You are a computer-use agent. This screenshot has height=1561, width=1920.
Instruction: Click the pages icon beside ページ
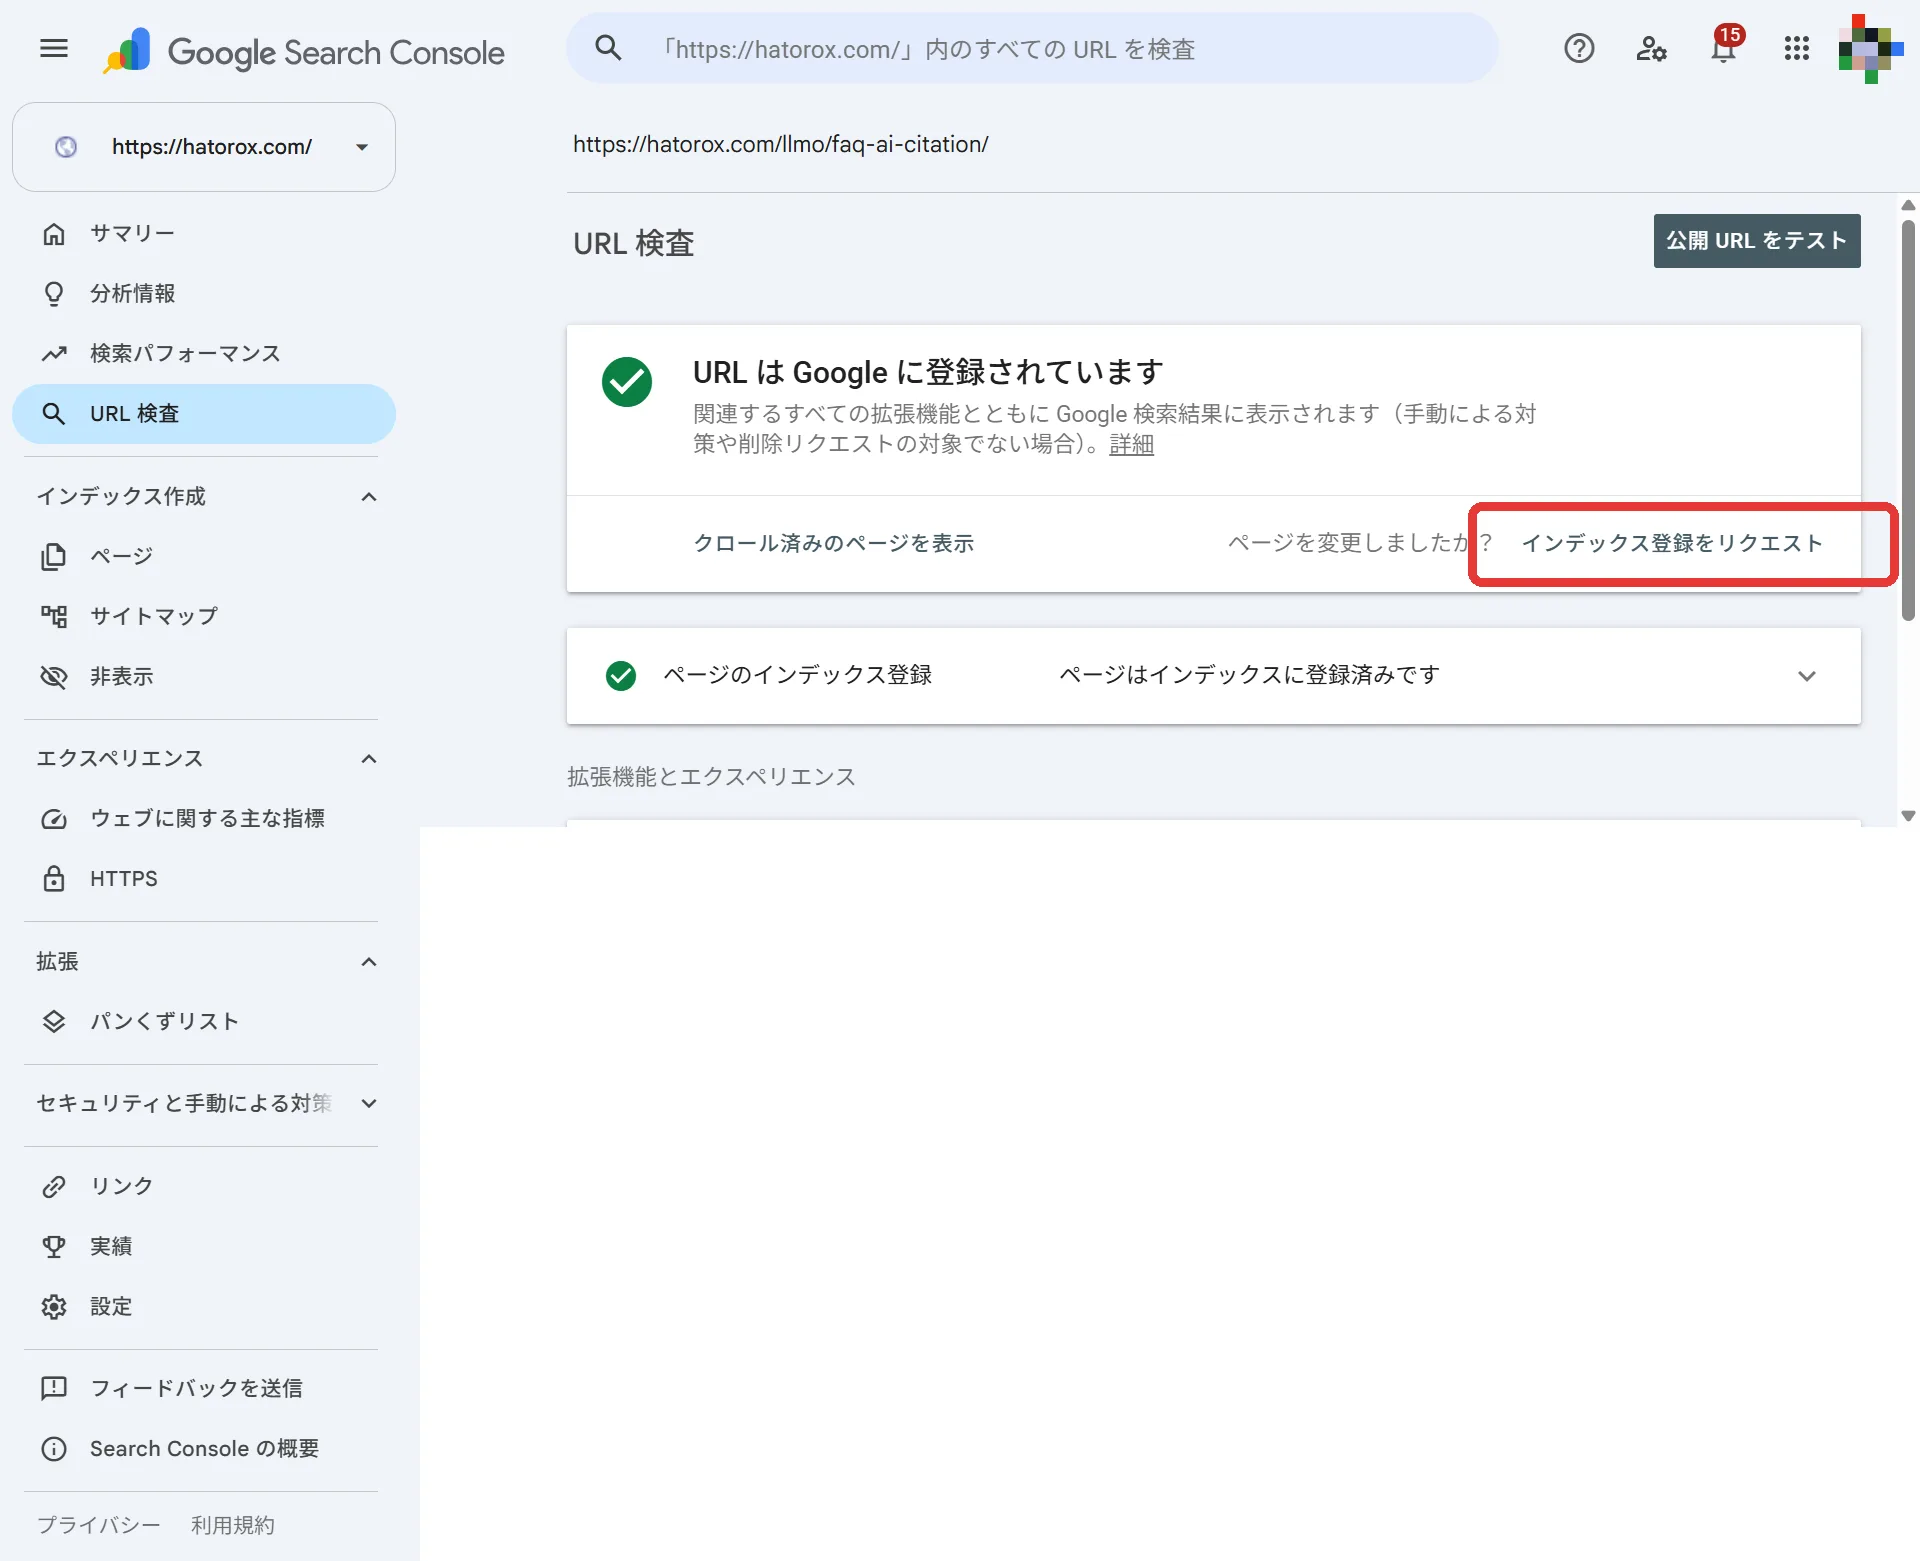click(x=54, y=556)
